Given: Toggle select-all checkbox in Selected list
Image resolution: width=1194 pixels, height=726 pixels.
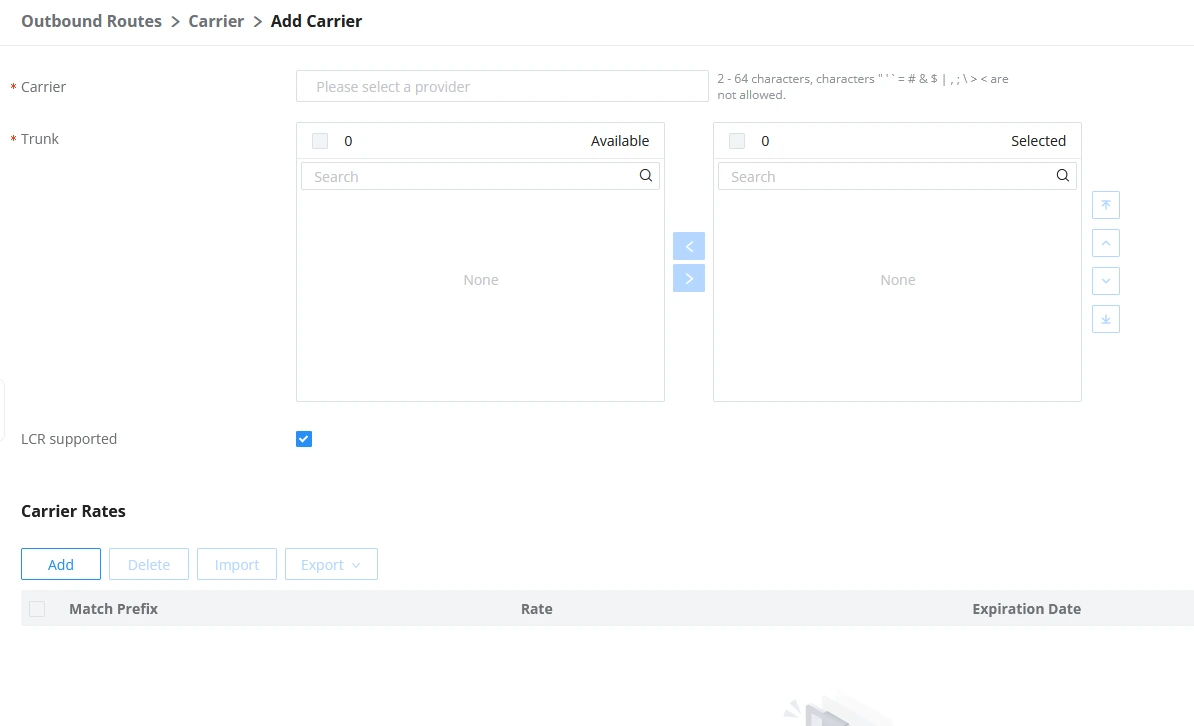Looking at the screenshot, I should click(x=736, y=141).
